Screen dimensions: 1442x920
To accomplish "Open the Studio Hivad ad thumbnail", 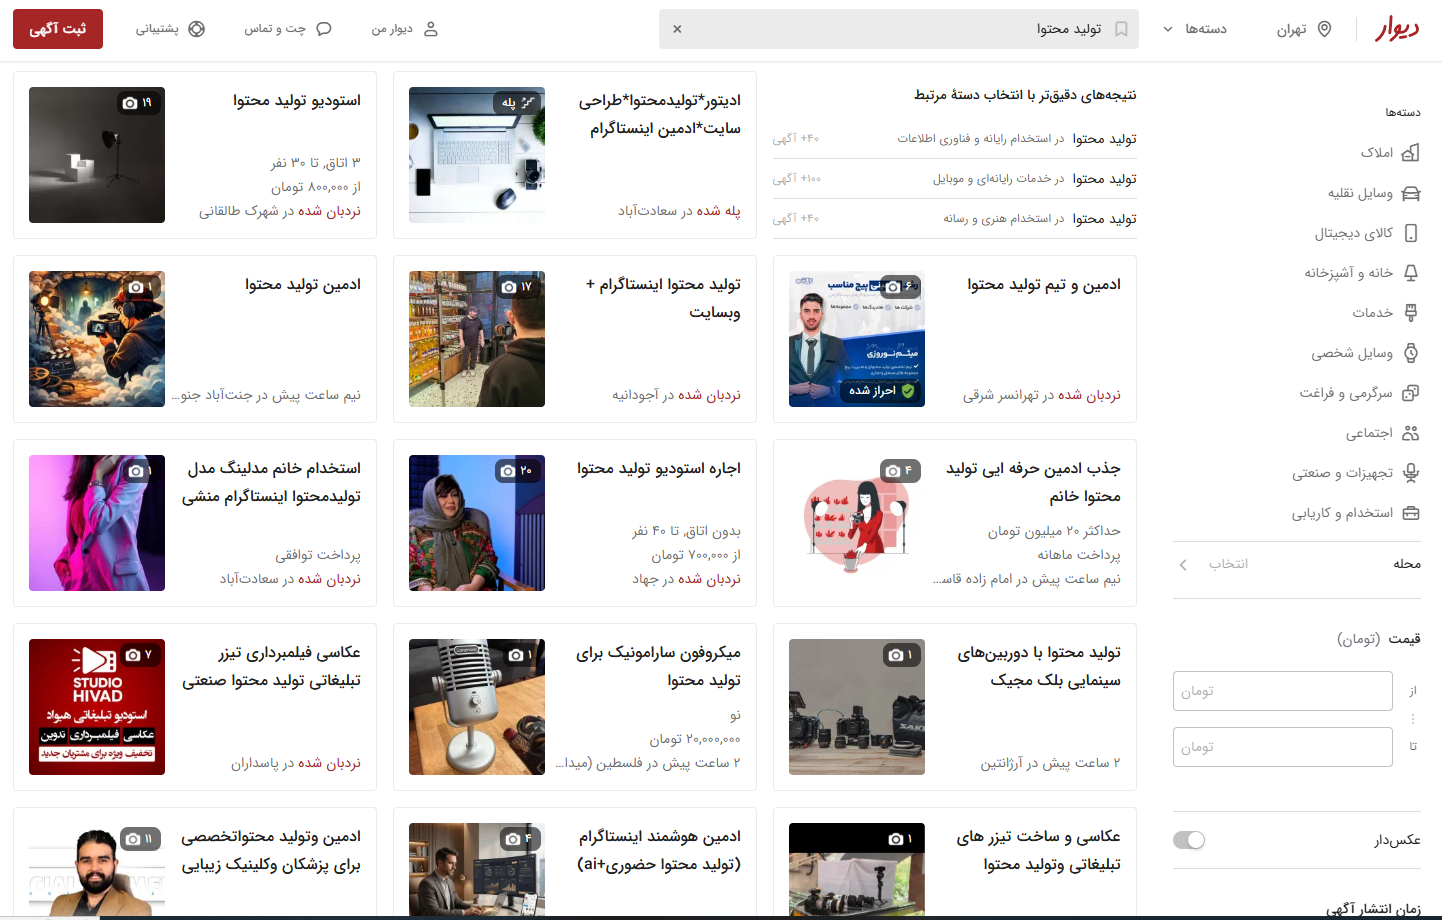I will point(97,707).
